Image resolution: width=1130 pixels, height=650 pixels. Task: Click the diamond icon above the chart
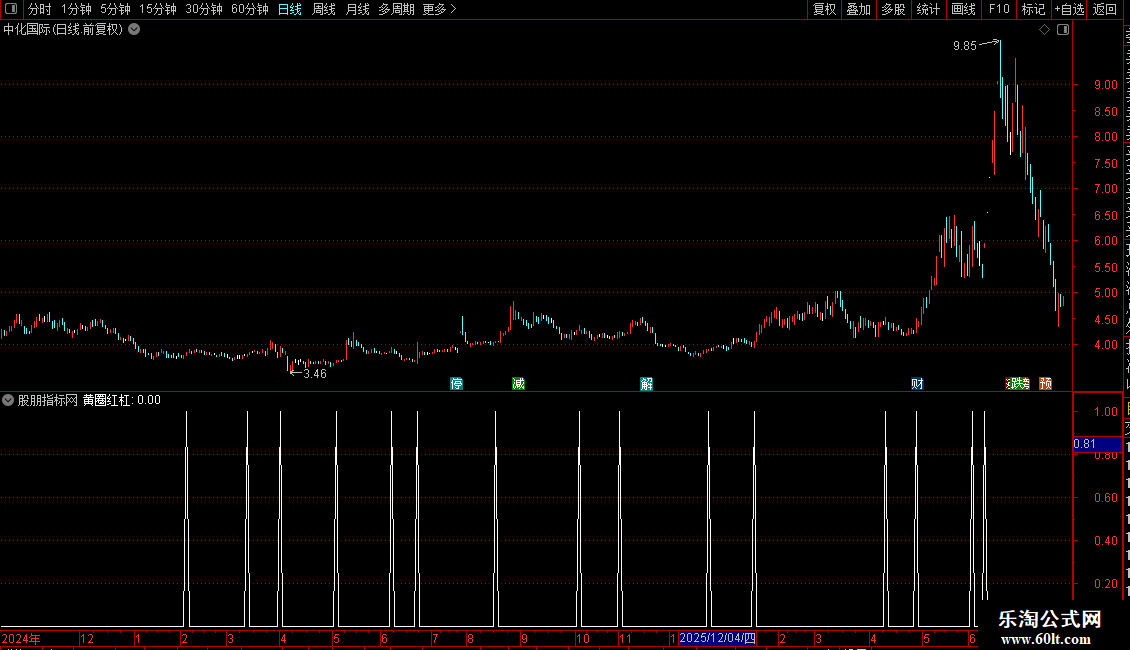click(x=1044, y=30)
